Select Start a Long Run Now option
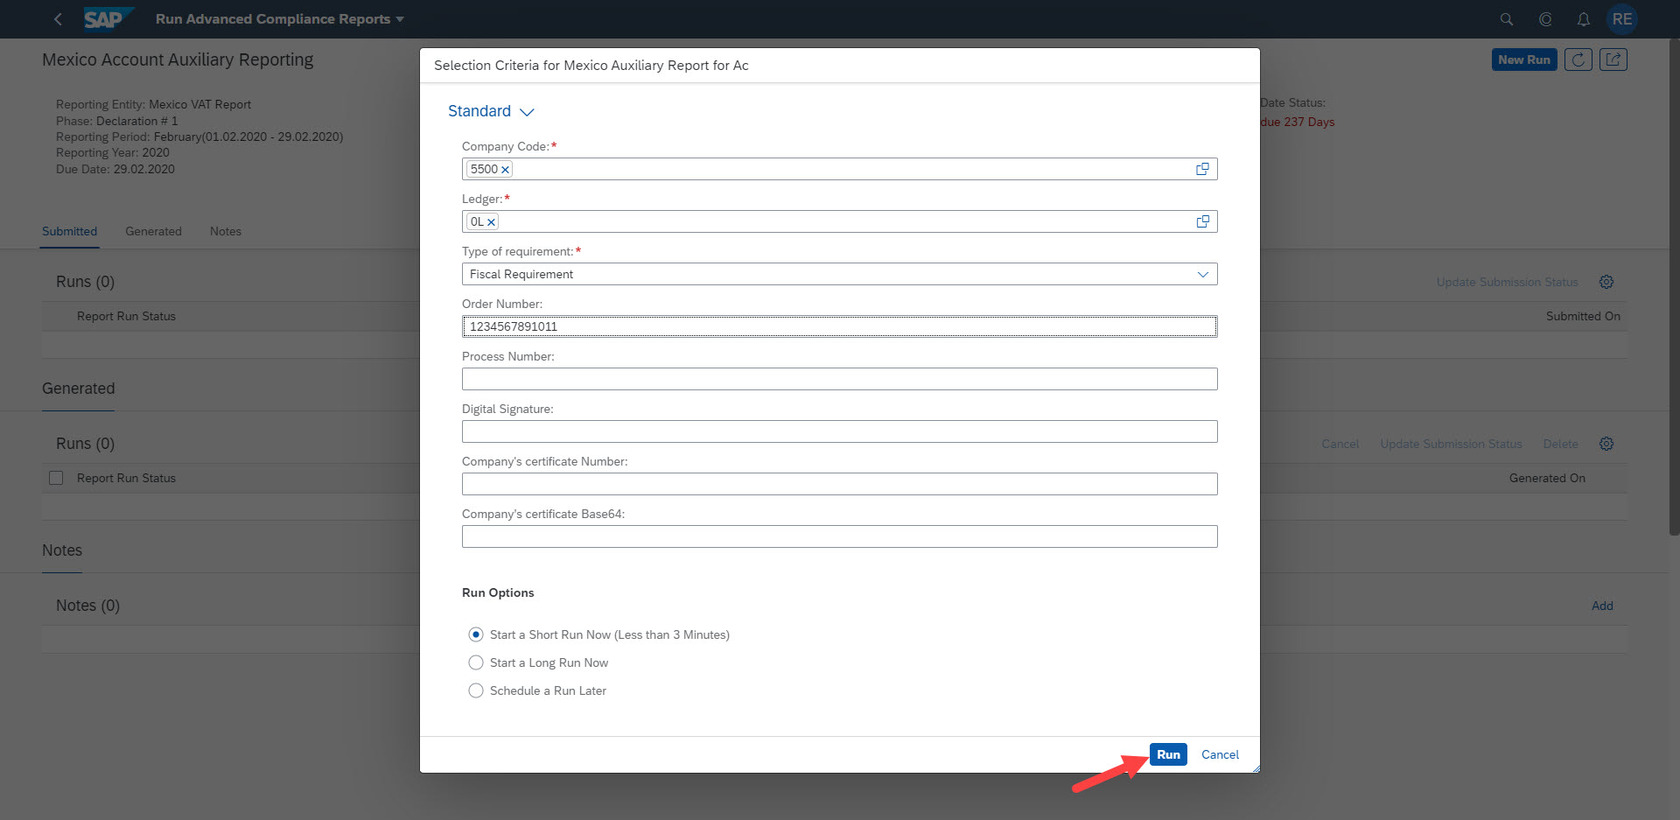 pyautogui.click(x=476, y=663)
